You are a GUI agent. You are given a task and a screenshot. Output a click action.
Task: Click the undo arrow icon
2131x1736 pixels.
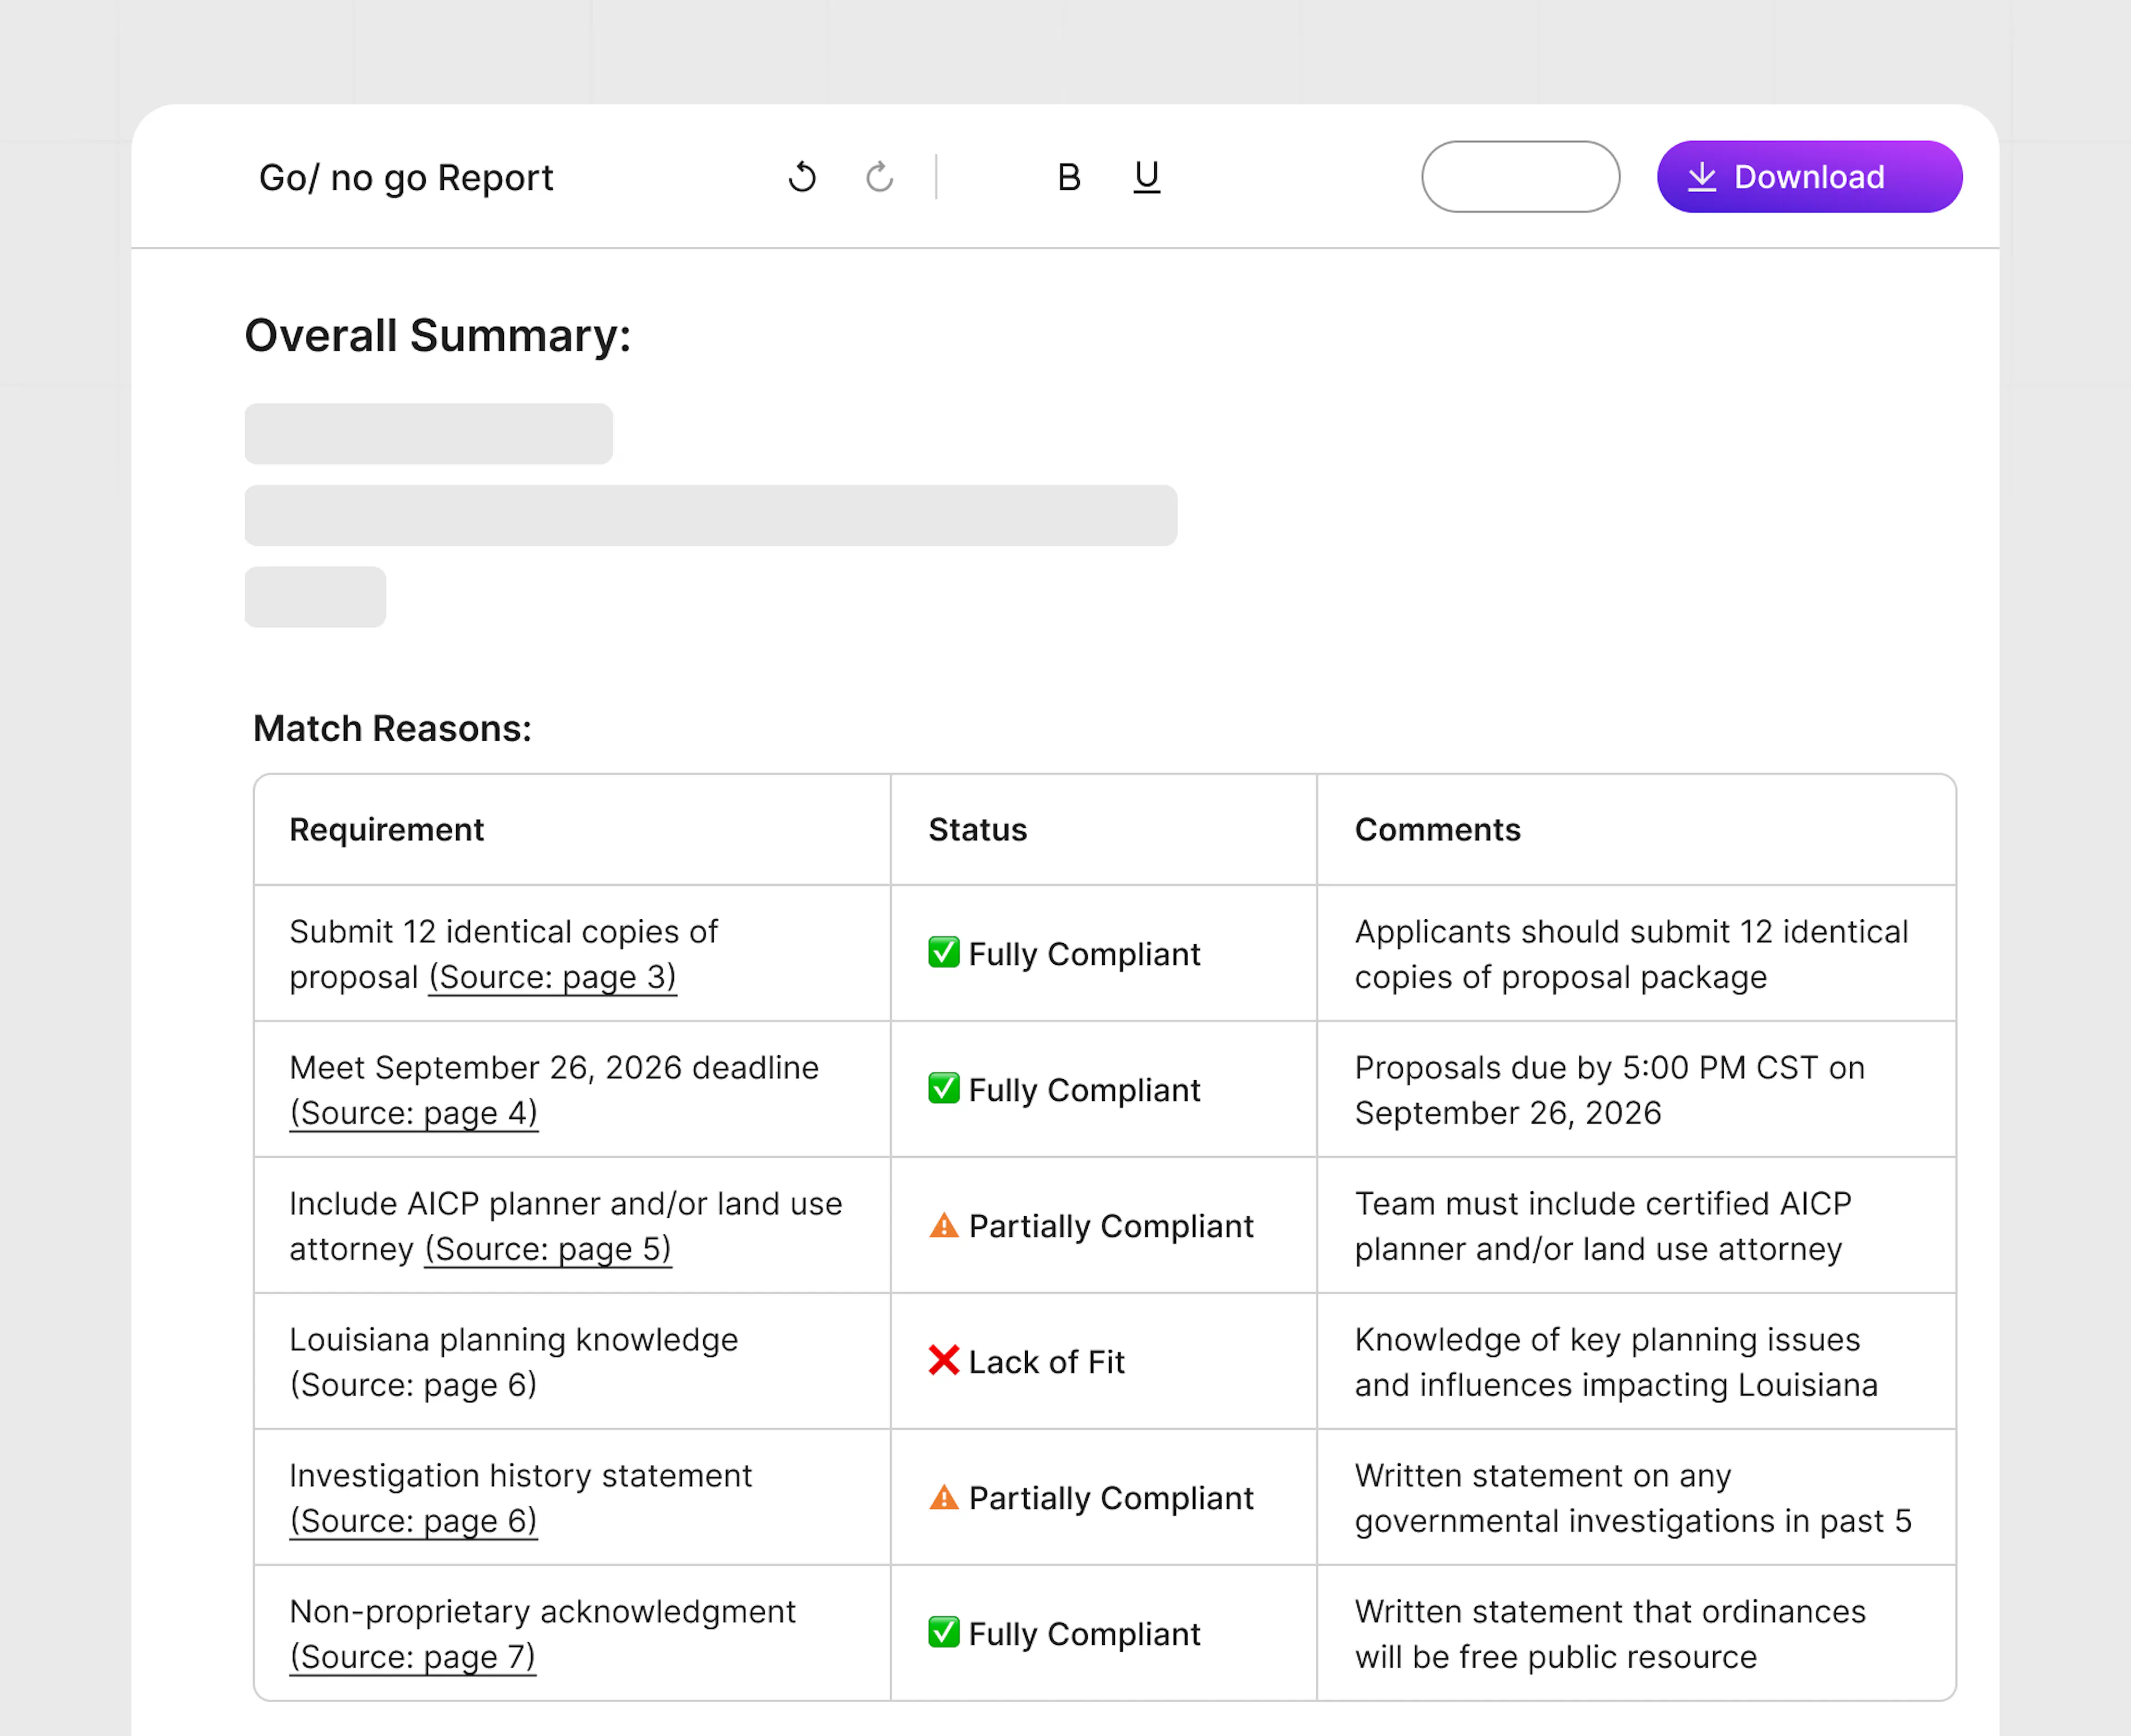(x=802, y=177)
